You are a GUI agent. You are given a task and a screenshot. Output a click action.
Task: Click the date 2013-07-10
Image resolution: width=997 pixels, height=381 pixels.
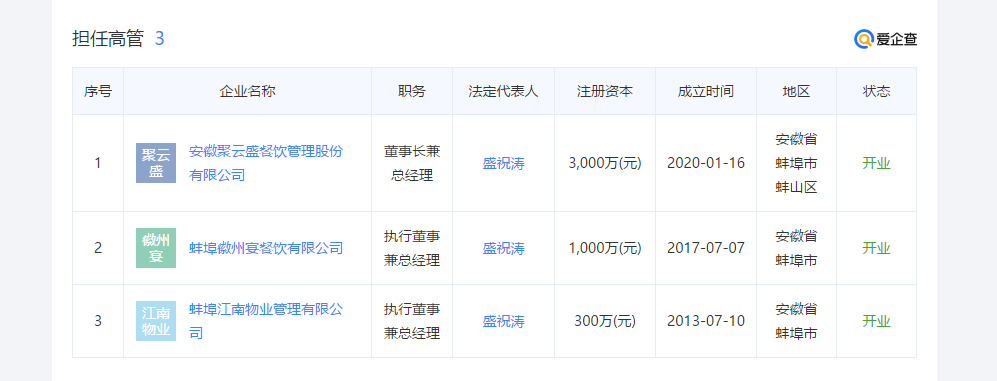point(706,321)
